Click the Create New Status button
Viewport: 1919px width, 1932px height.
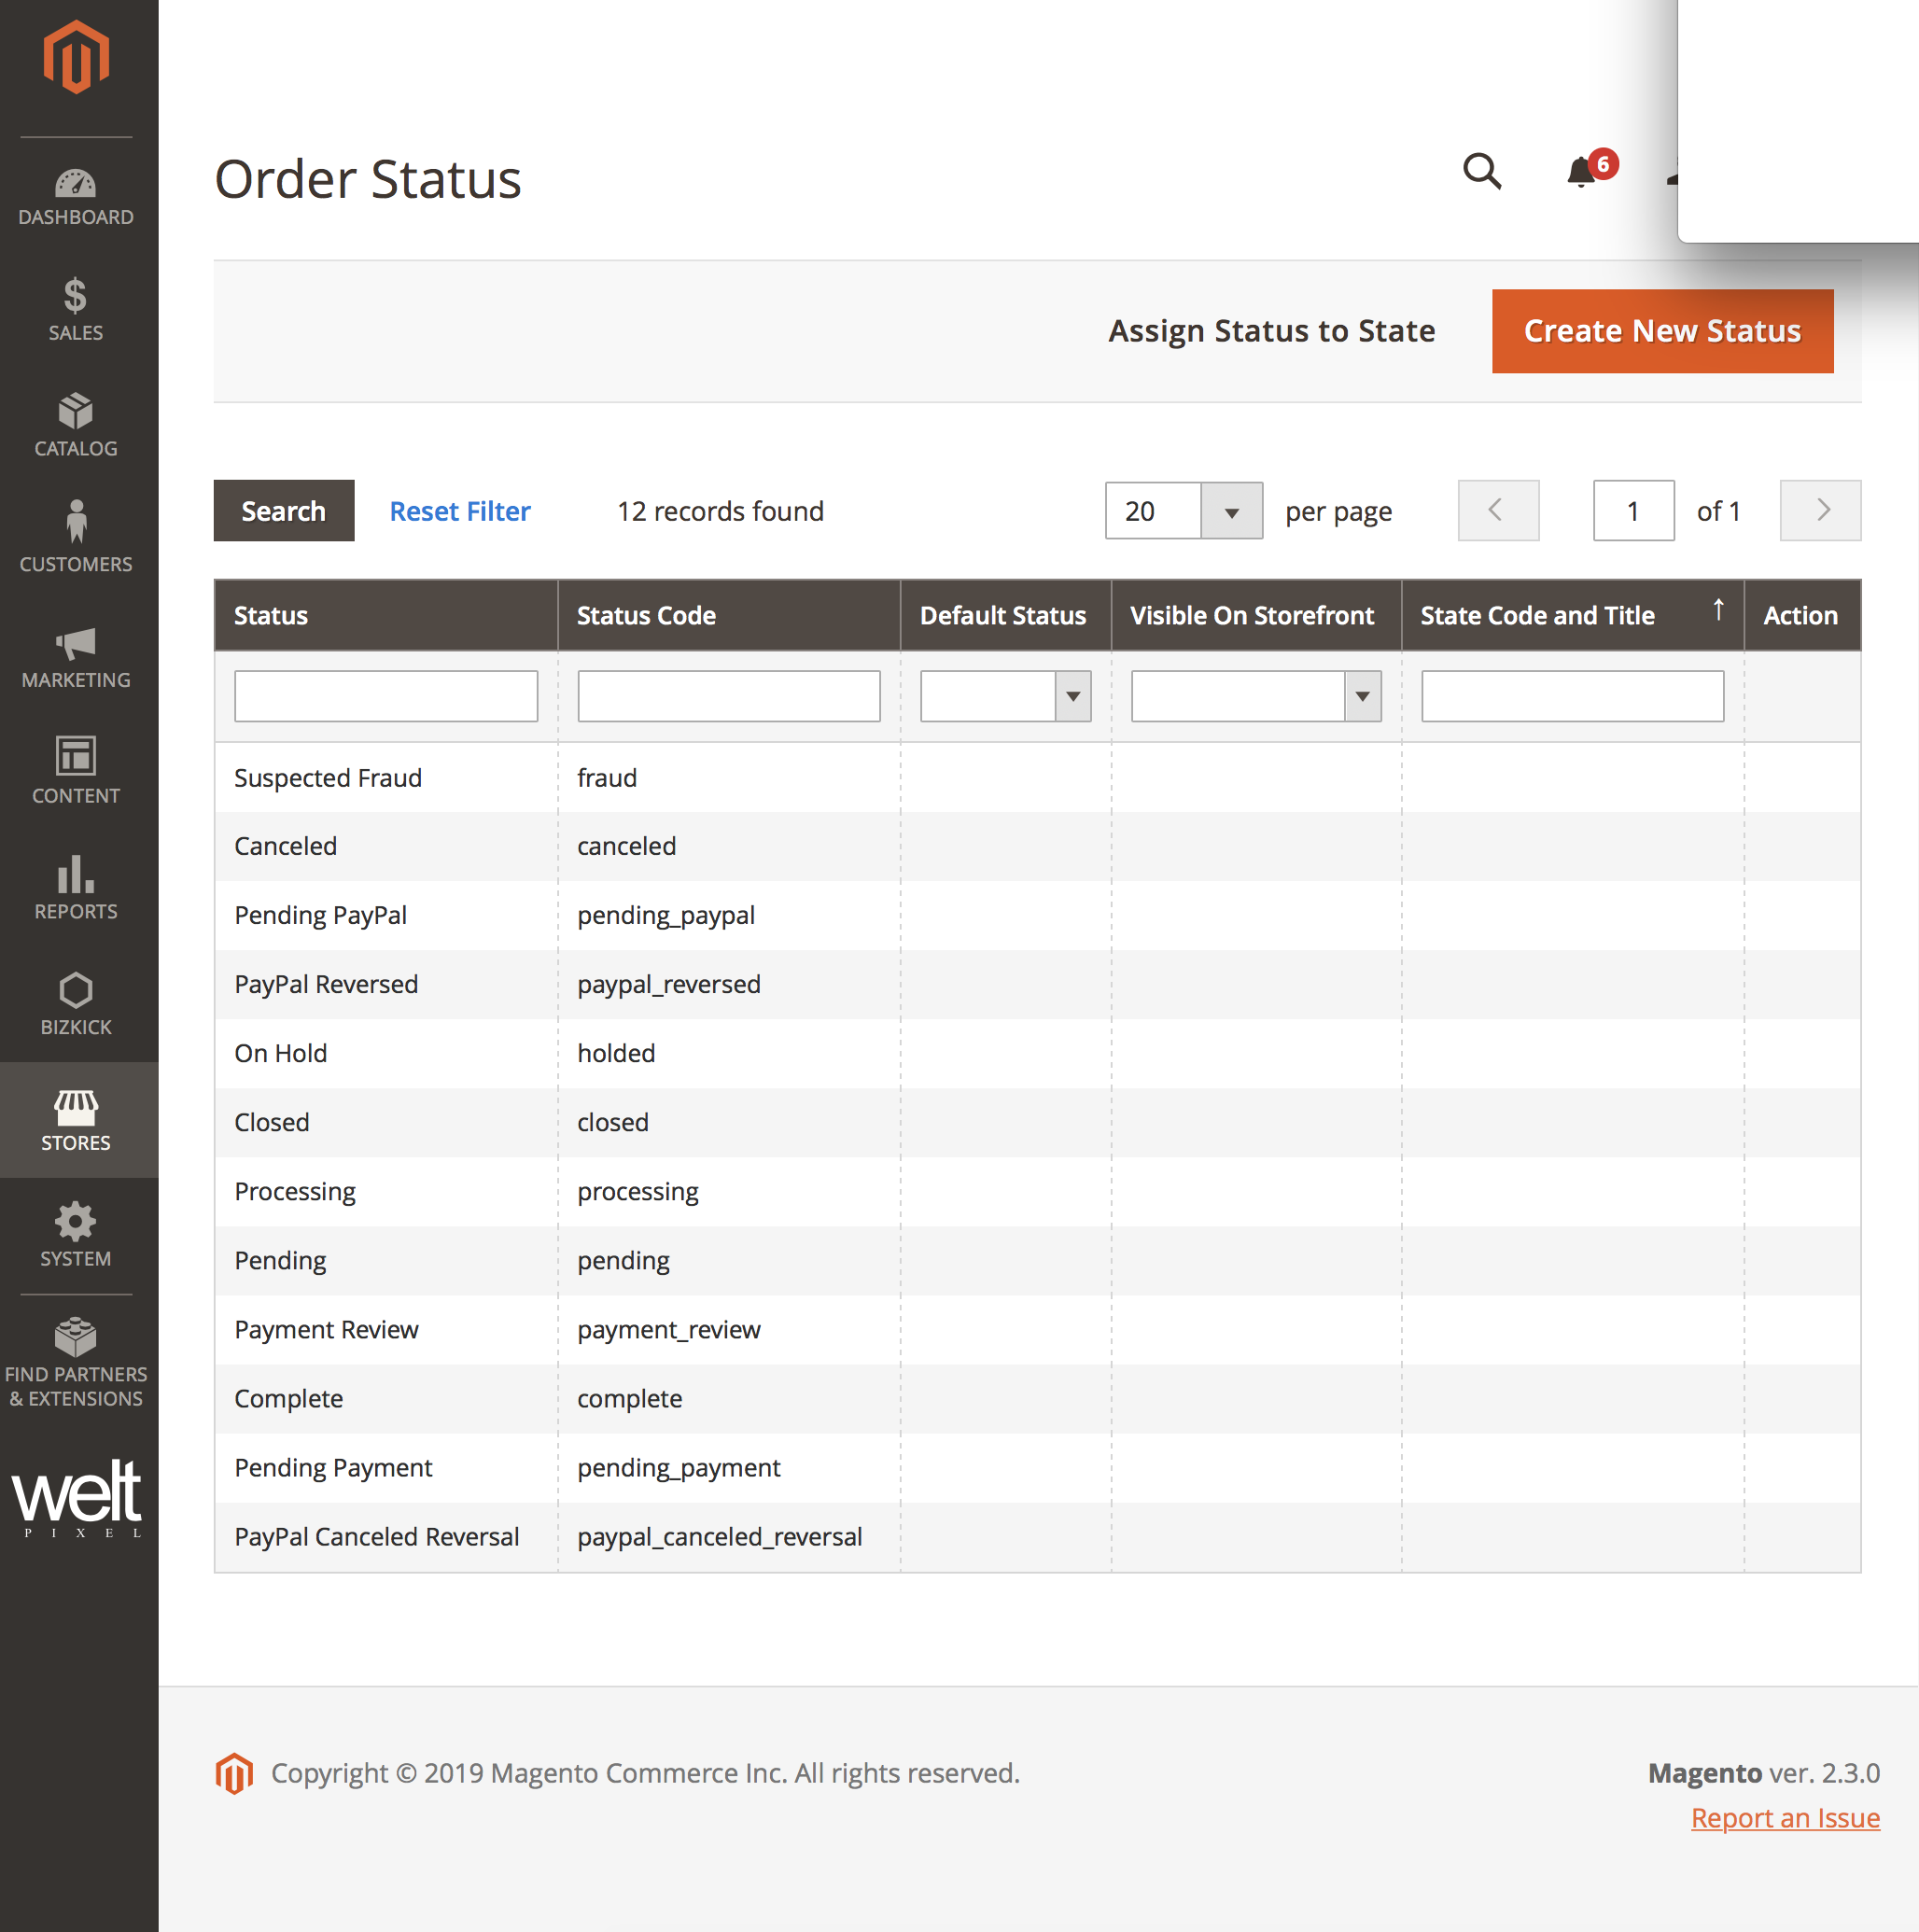click(1660, 331)
